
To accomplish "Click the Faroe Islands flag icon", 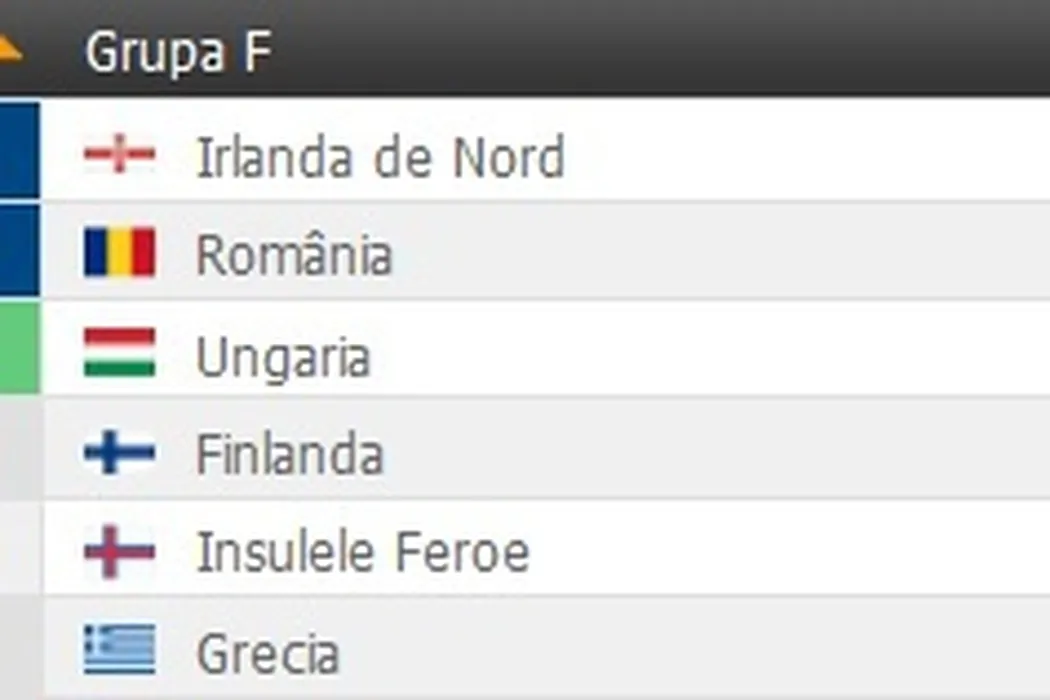I will pos(119,551).
